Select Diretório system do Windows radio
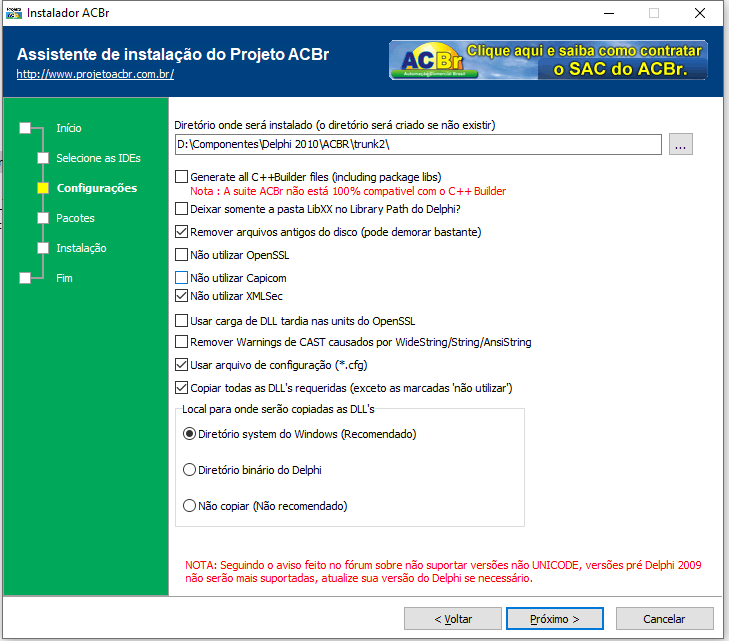Image resolution: width=729 pixels, height=641 pixels. (x=189, y=434)
